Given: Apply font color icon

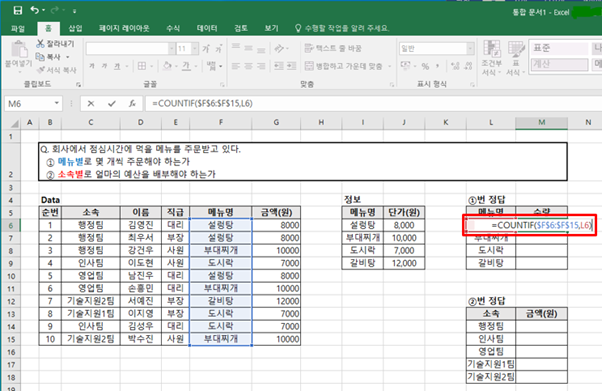Looking at the screenshot, I should [186, 66].
